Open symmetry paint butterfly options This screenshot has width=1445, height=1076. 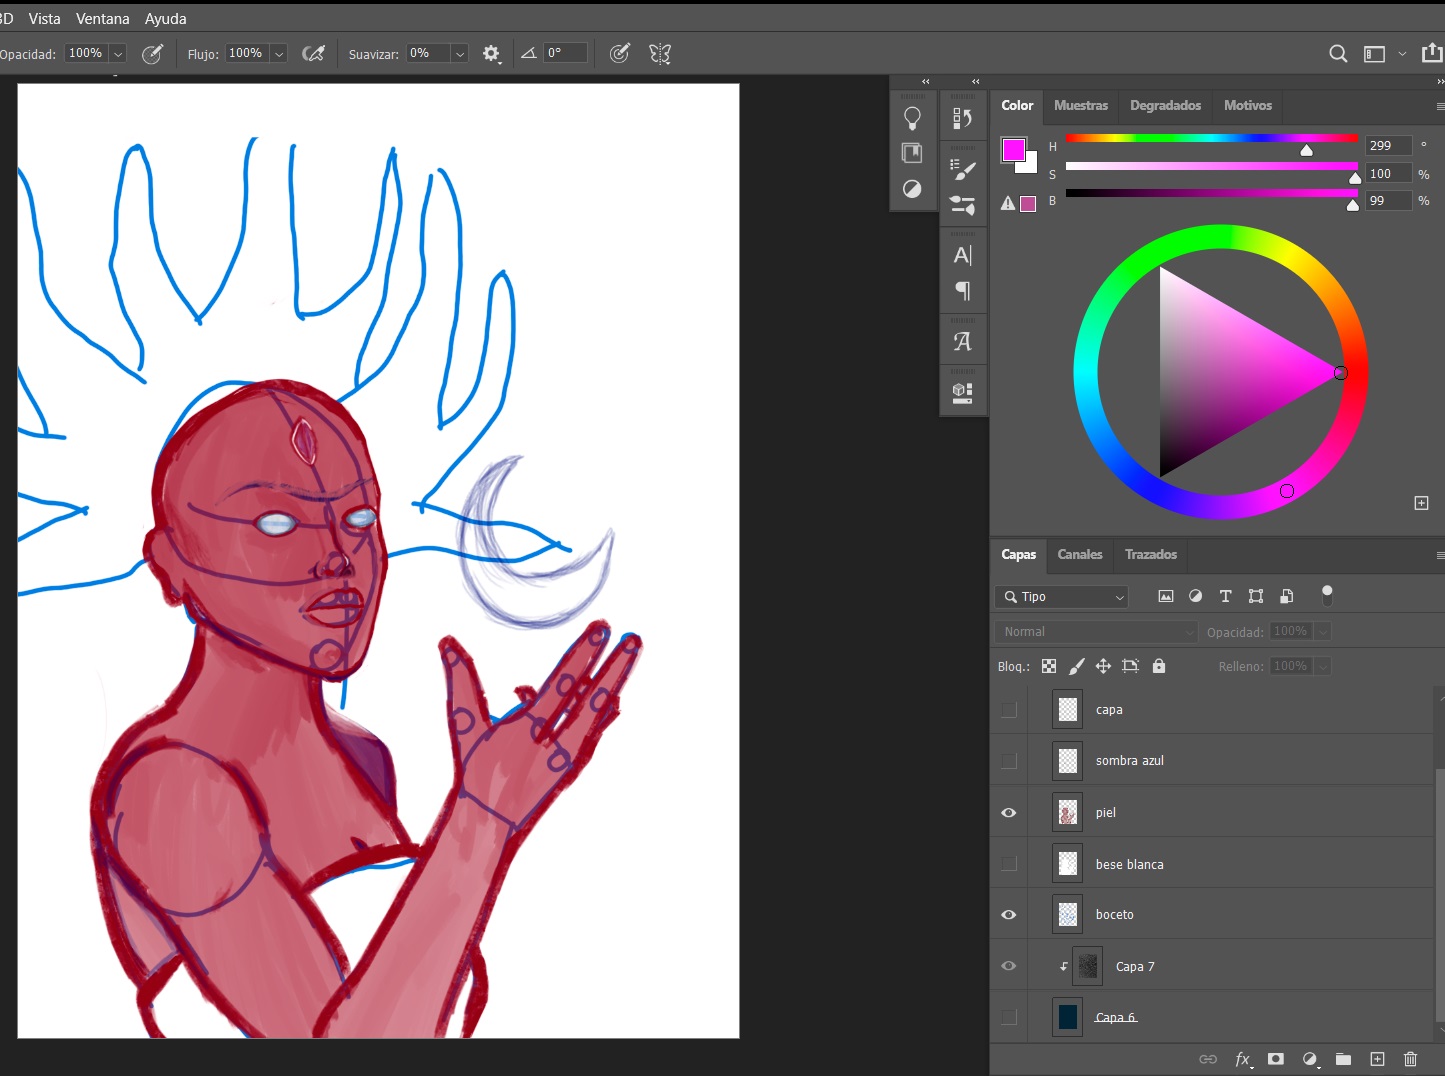[x=660, y=54]
